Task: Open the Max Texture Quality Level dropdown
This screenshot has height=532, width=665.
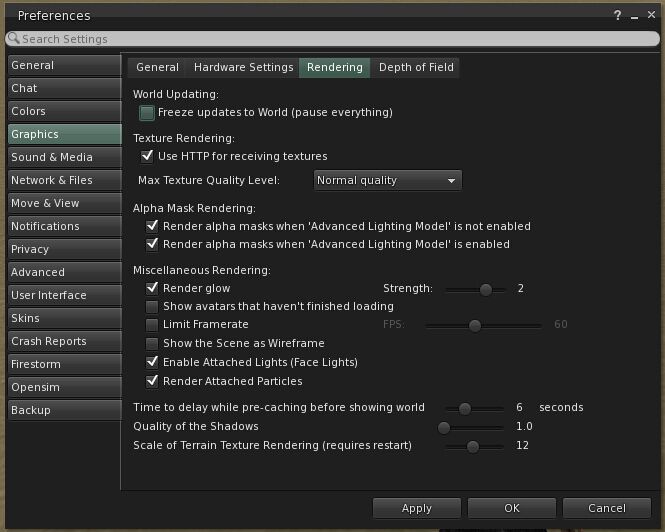Action: [388, 180]
